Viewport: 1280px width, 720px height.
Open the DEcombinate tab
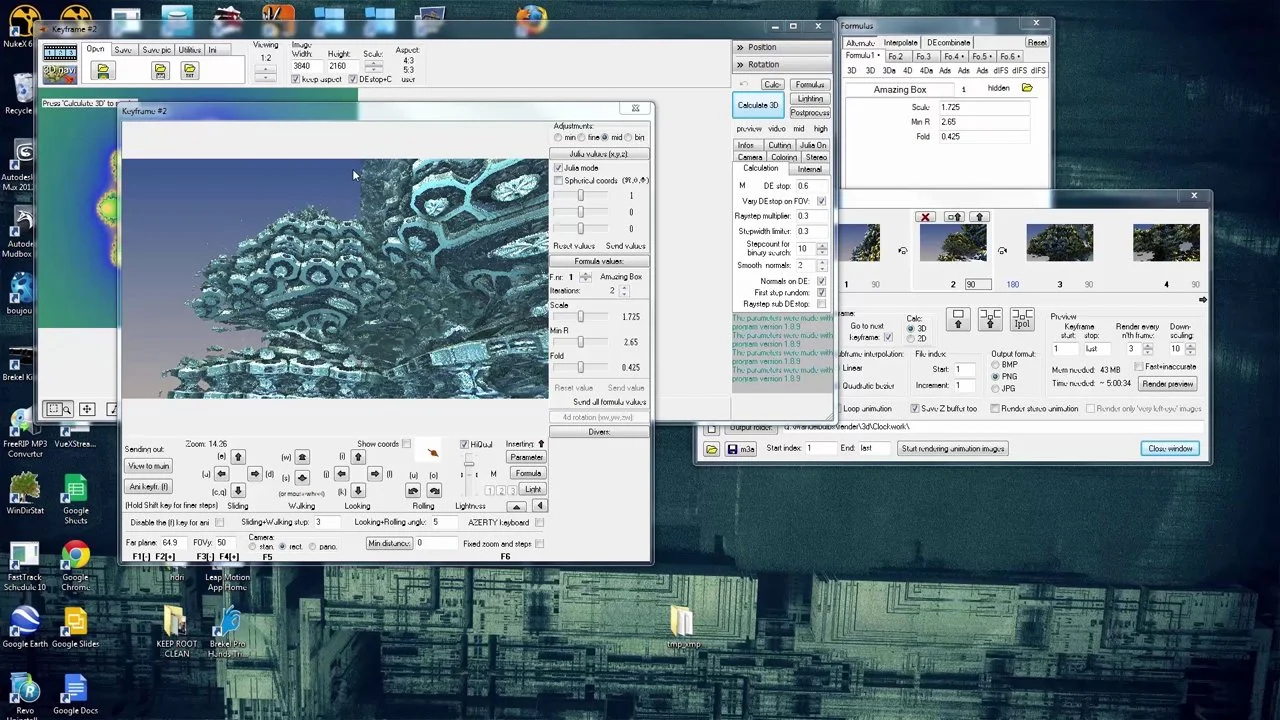[947, 43]
